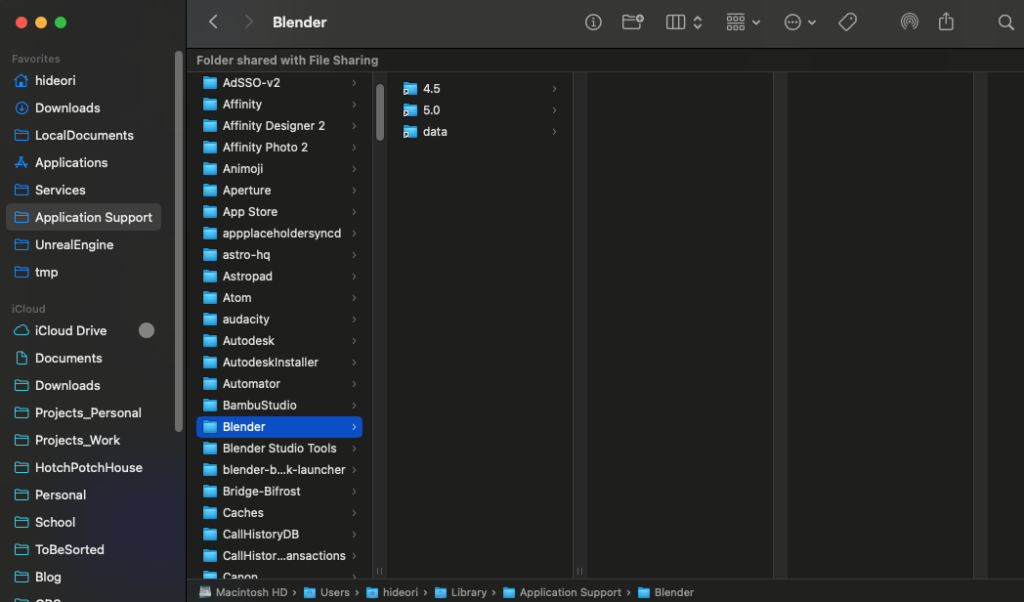Screen dimensions: 1024x602
Task: Click the iCloud Drive status indicator
Action: coord(146,331)
